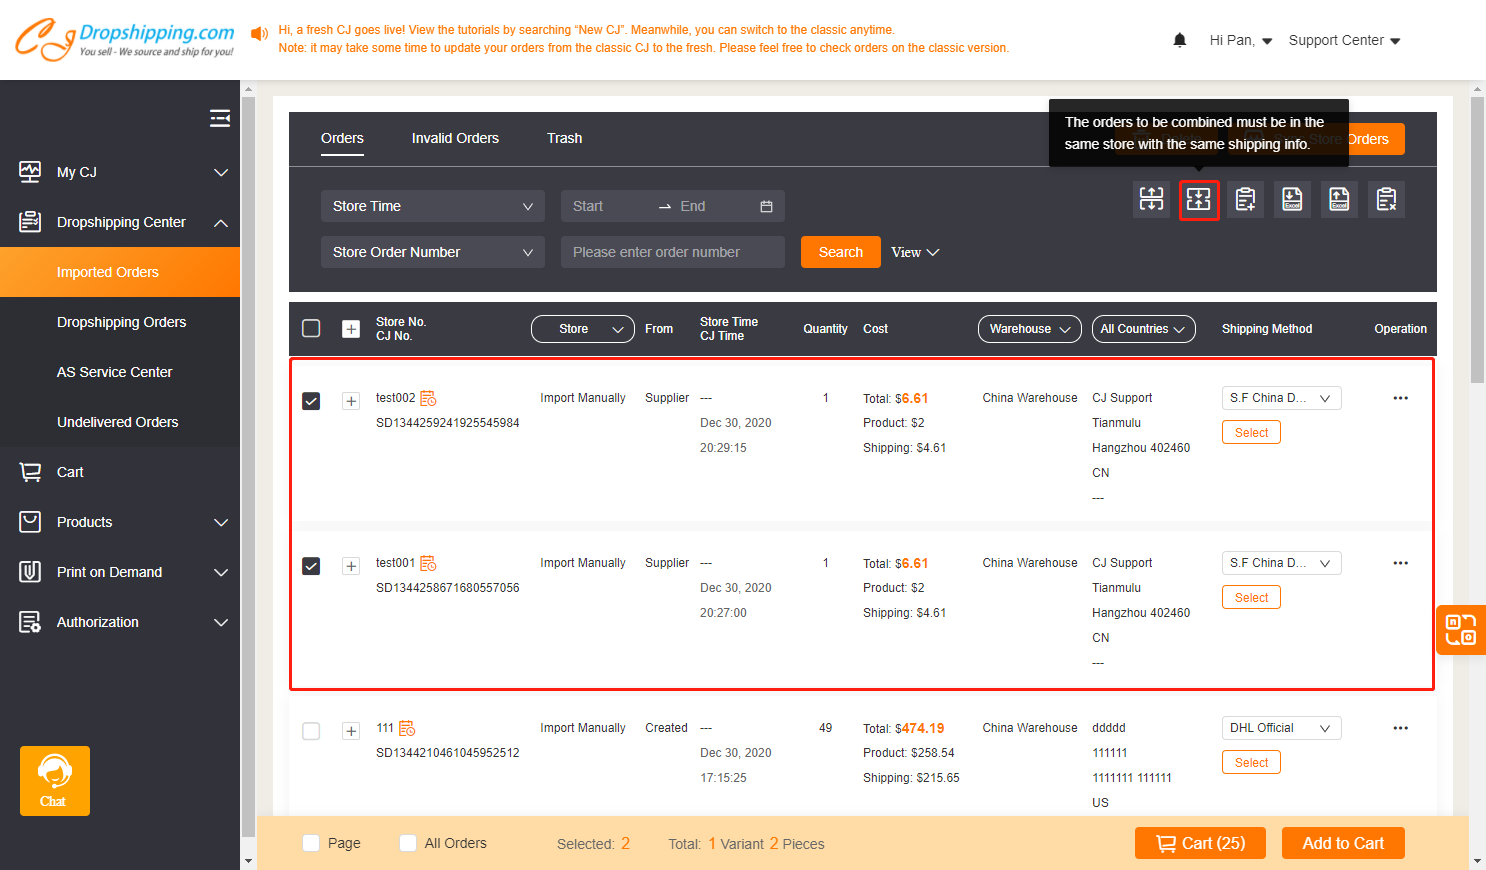Click the orange Search button

coord(840,252)
